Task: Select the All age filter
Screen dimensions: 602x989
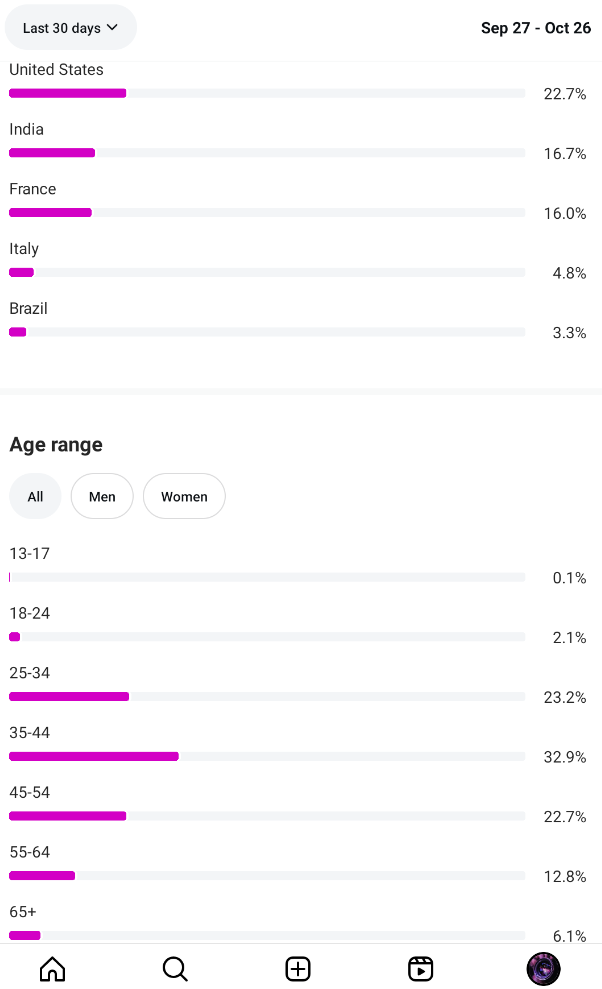Action: 35,496
